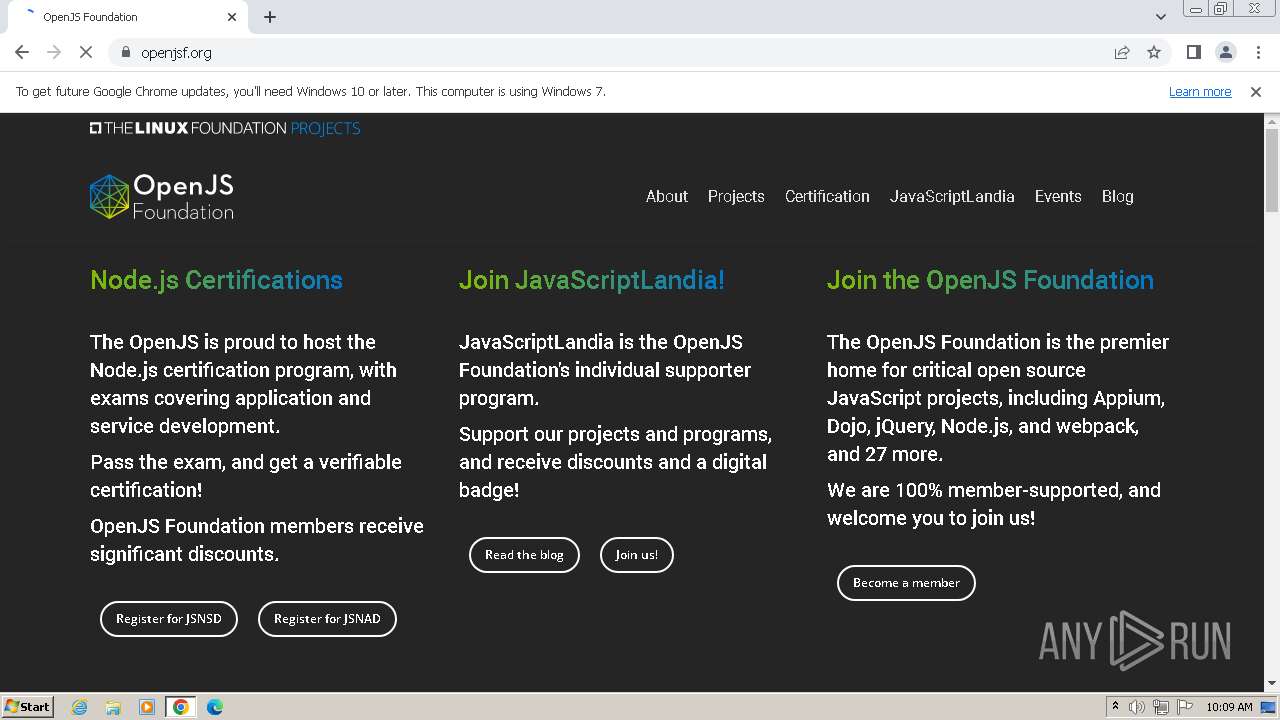The image size is (1280, 720).
Task: Select the OpenJS Foundation browser tab
Action: [130, 17]
